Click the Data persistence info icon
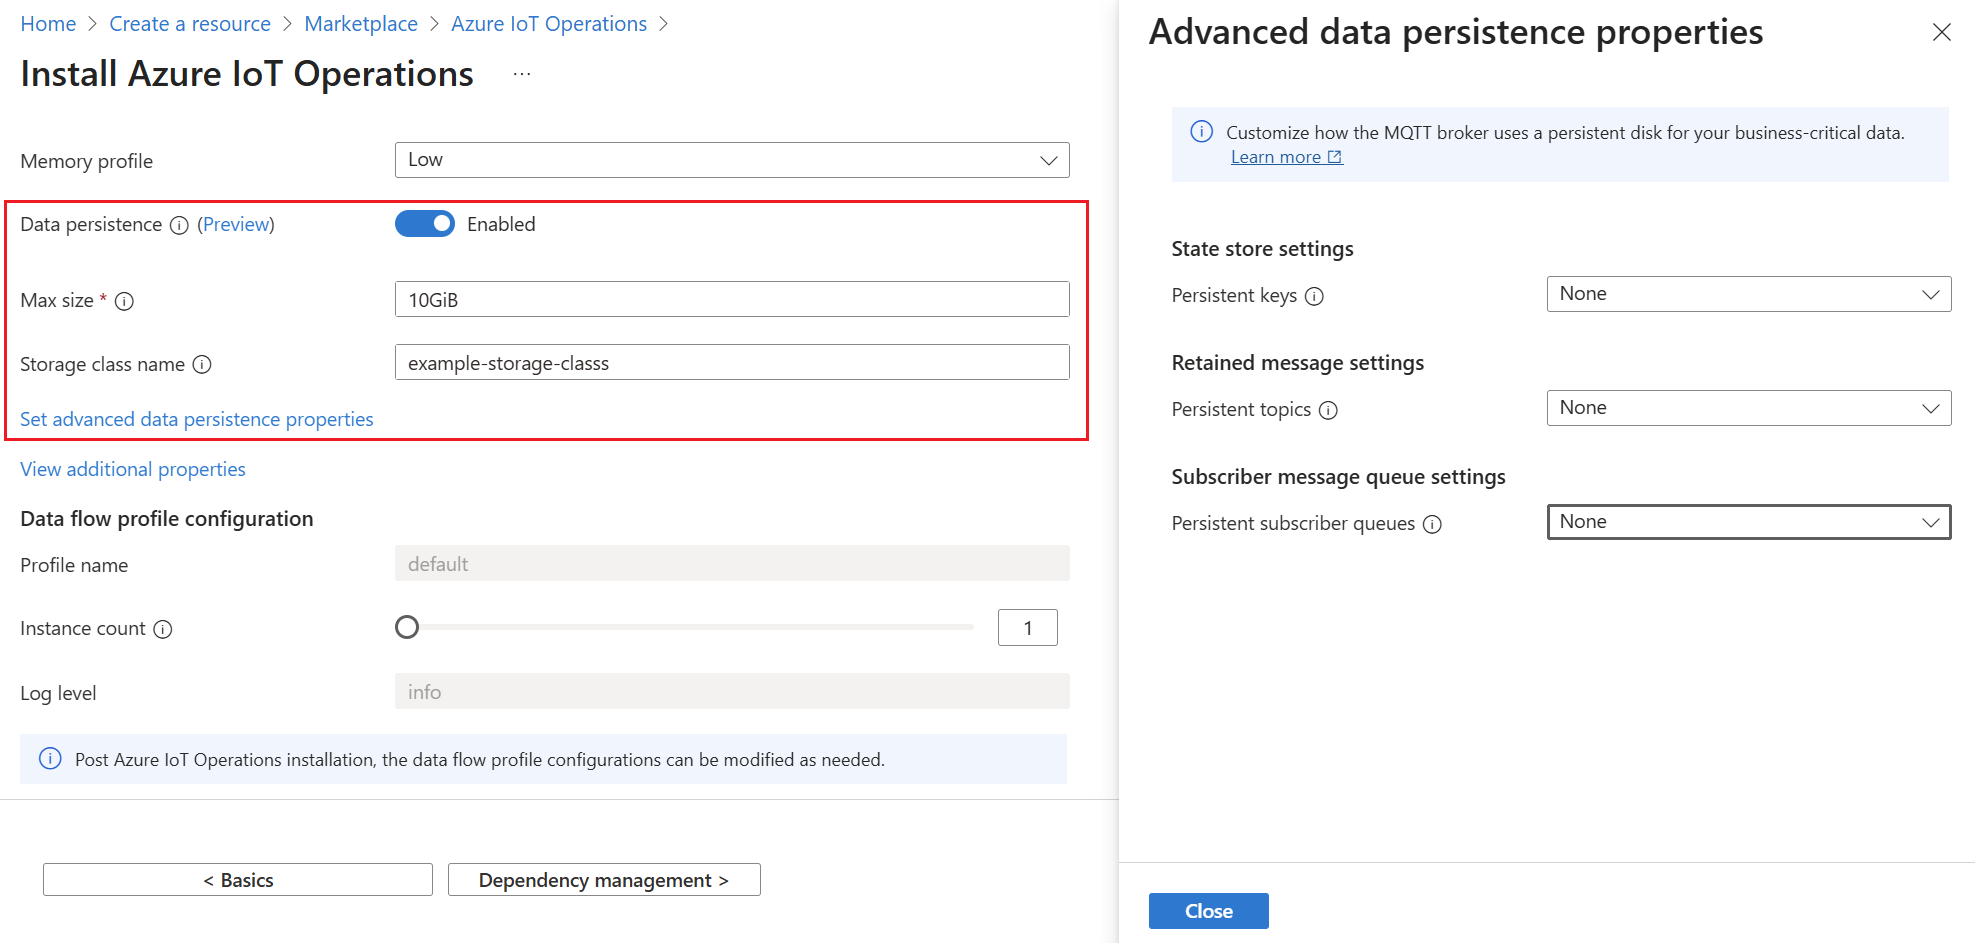This screenshot has height=943, width=1975. (x=179, y=225)
